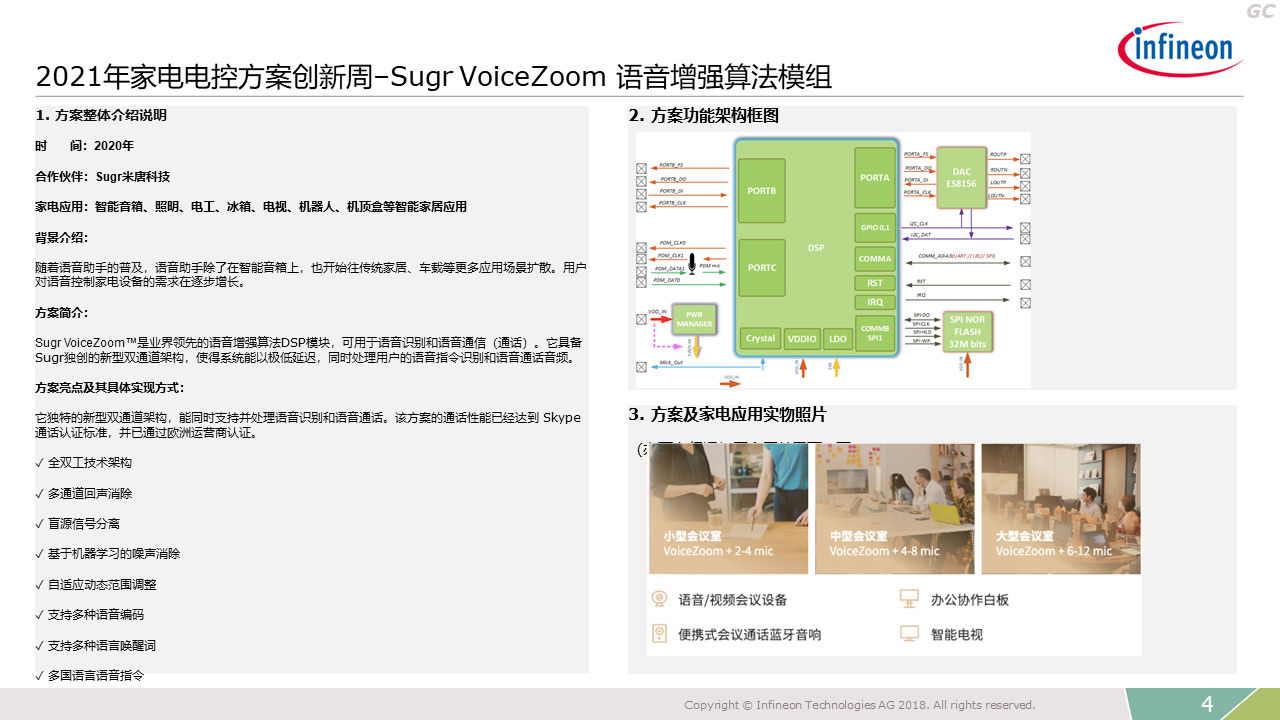
Task: Click the TV icon beside 智能电视
Action: (909, 633)
